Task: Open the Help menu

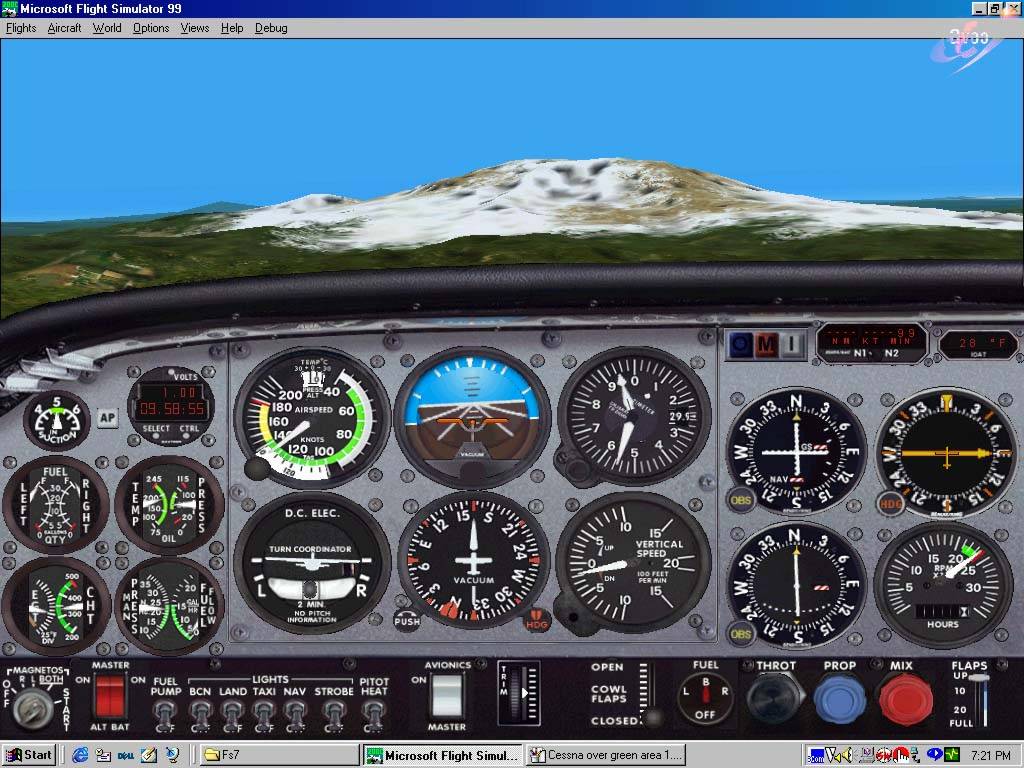Action: click(x=232, y=28)
